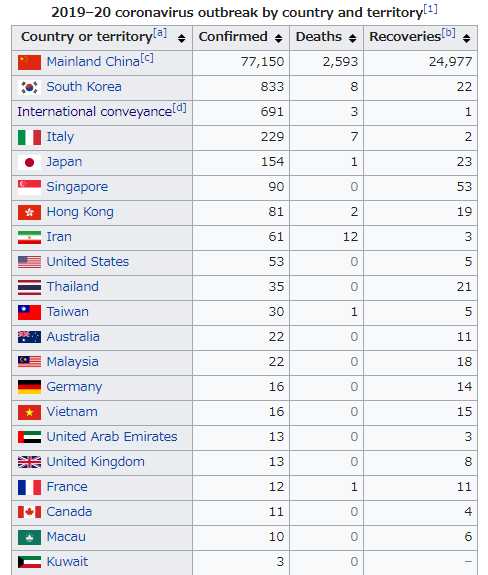Follow footnote [d] next to International conveyance
The width and height of the screenshot is (488, 575).
pos(179,108)
